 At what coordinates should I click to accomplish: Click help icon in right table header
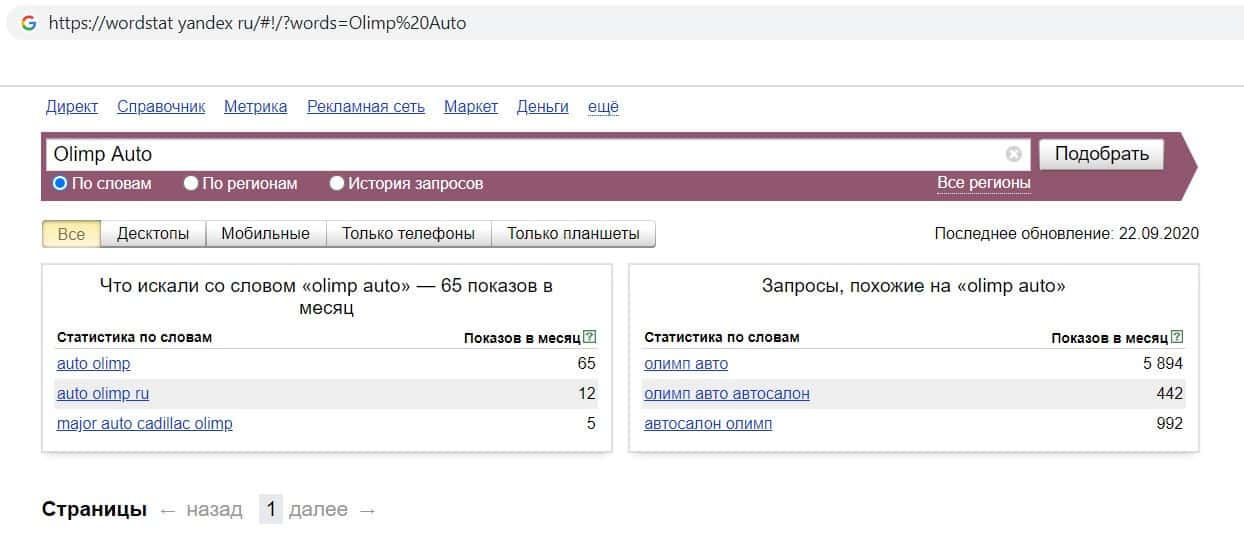tap(1177, 337)
